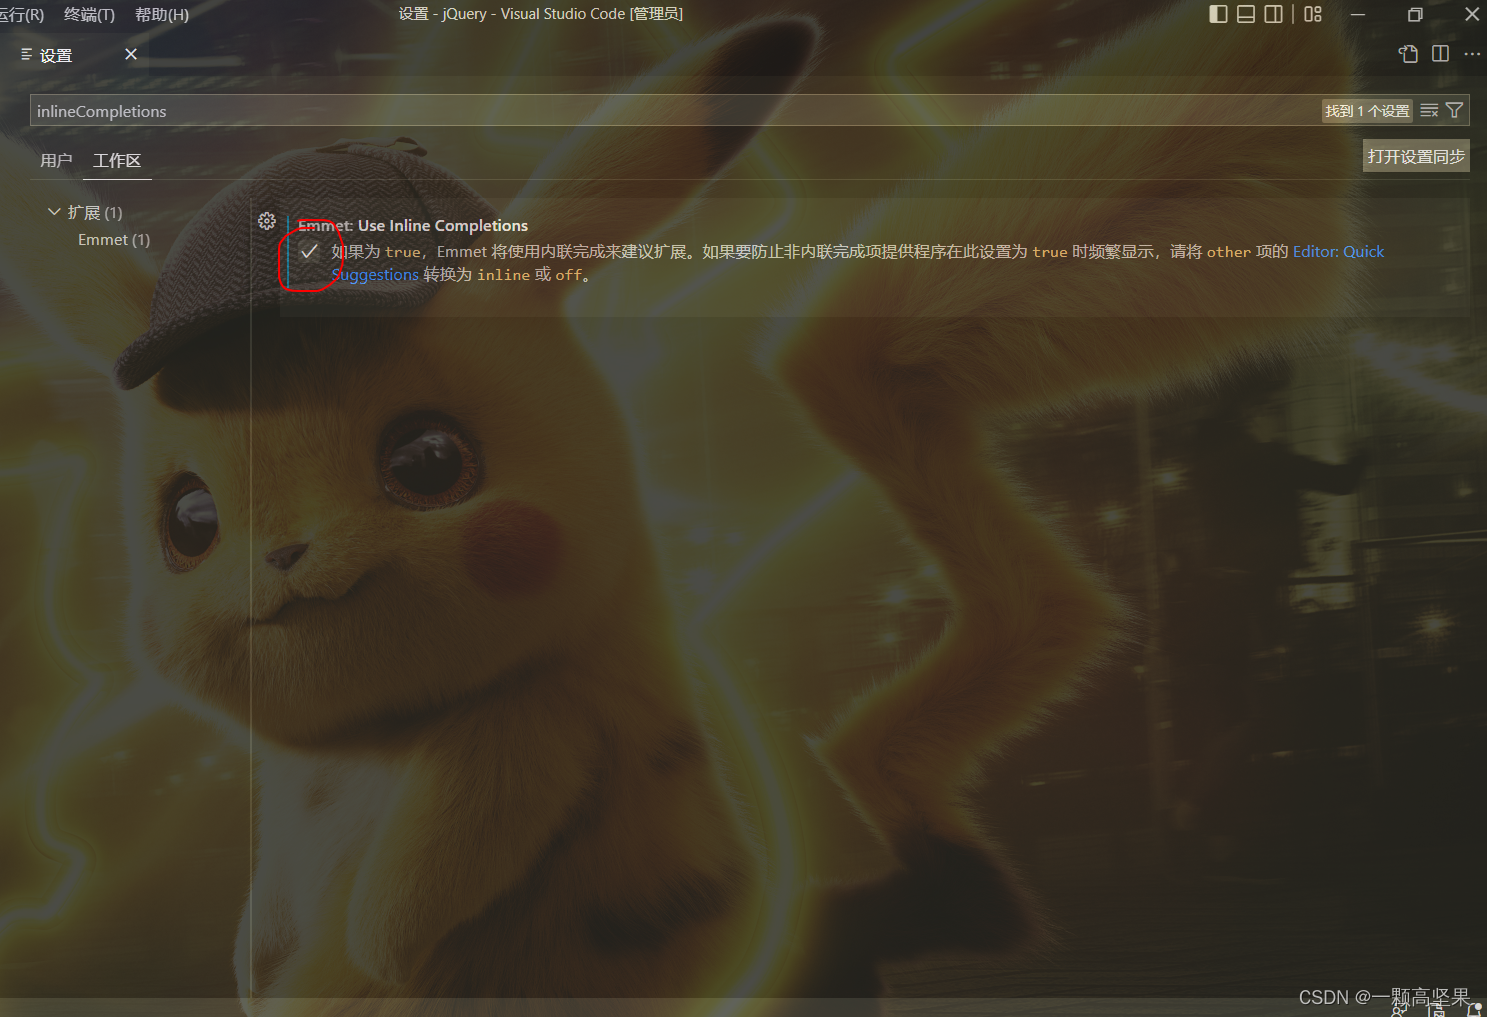Click Emmet: Use Inline Completions title

pyautogui.click(x=413, y=226)
